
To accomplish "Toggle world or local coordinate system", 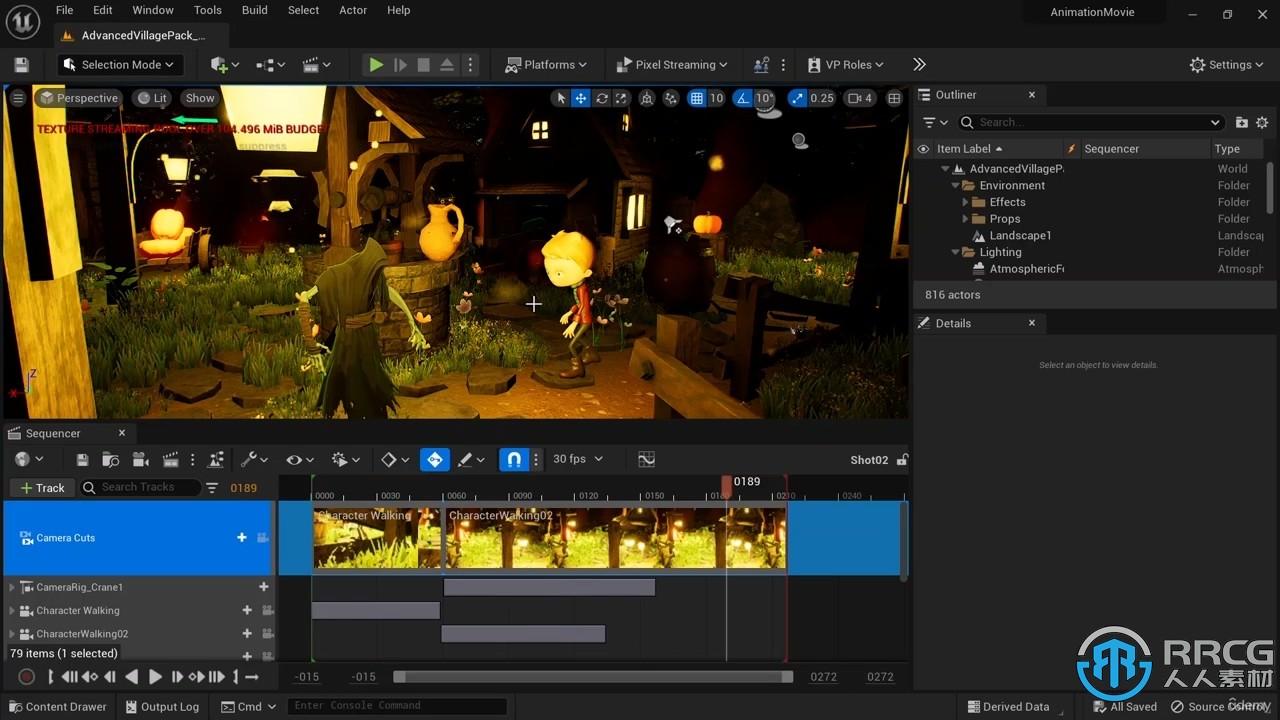I will point(647,98).
